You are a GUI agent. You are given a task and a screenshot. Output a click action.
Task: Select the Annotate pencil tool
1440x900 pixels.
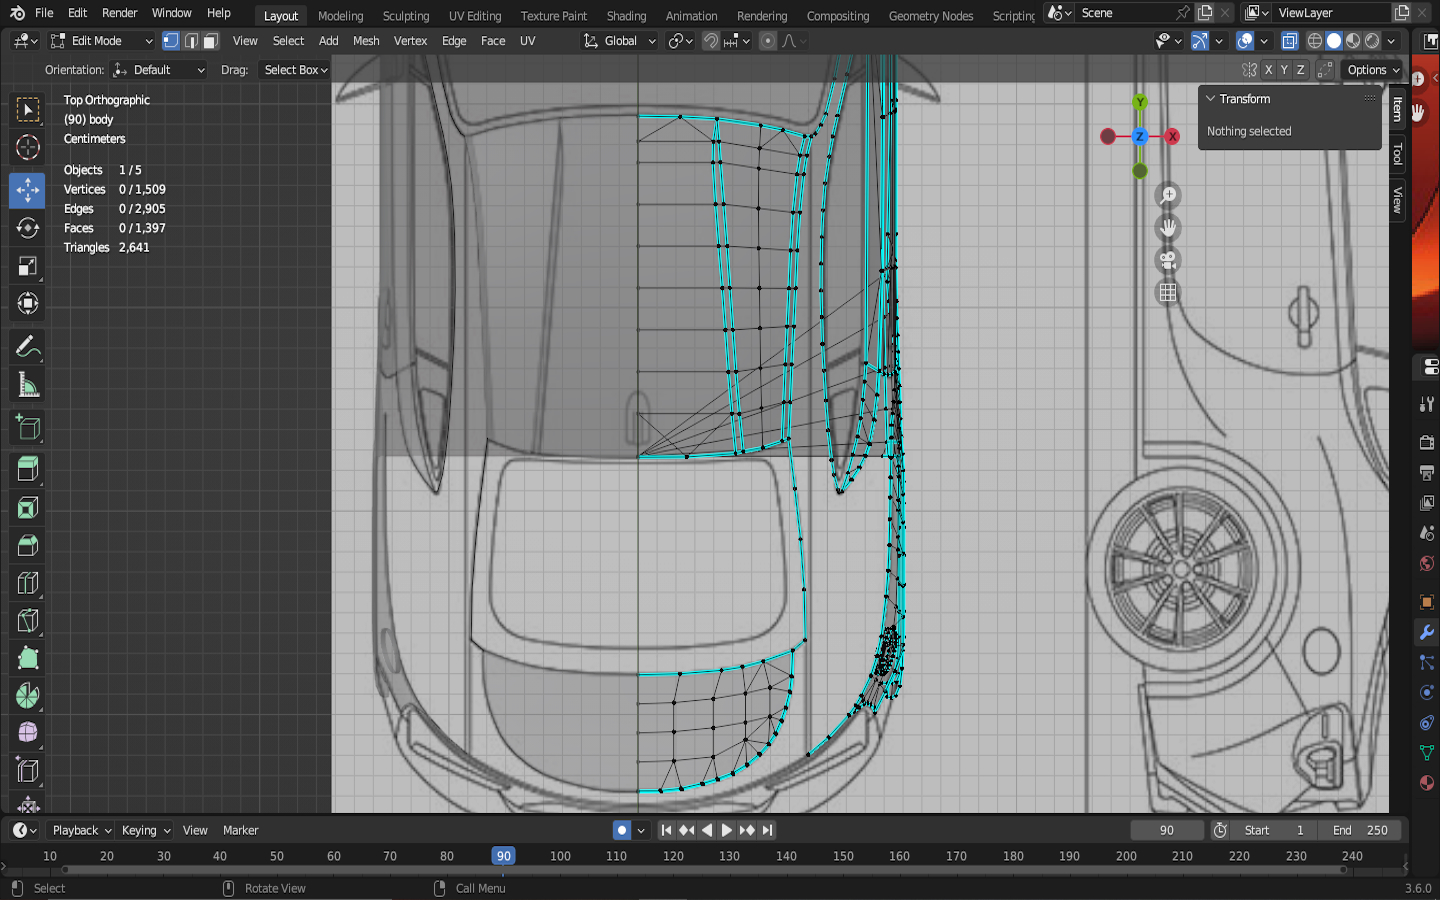pyautogui.click(x=27, y=347)
